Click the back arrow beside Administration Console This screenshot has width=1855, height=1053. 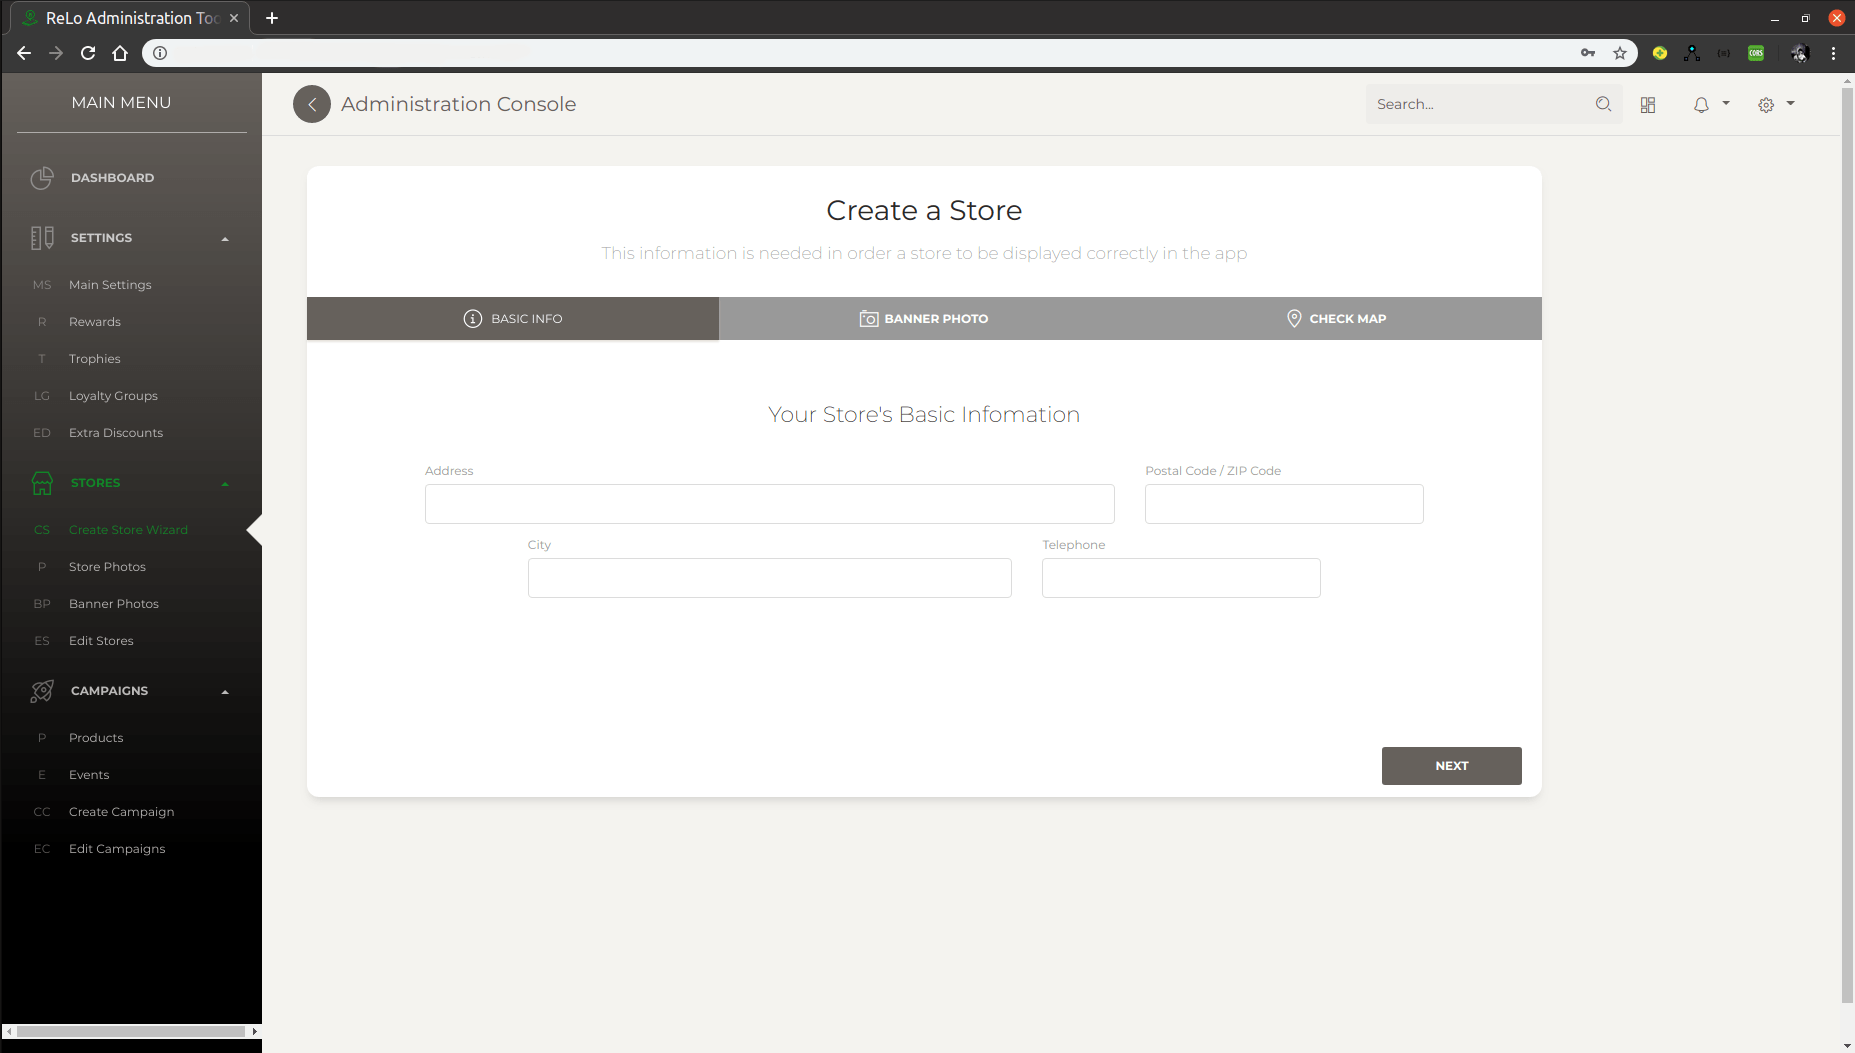312,104
